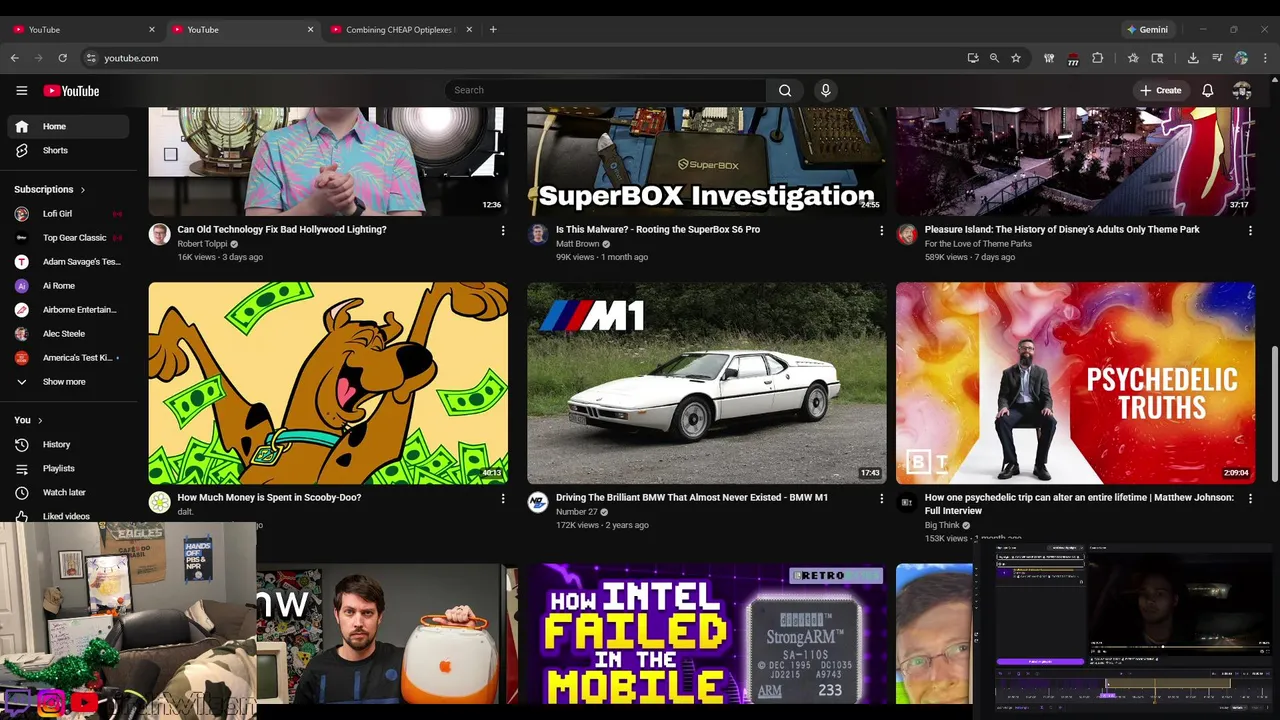
Task: Play the BMW M1 video thumbnail
Action: click(x=706, y=383)
